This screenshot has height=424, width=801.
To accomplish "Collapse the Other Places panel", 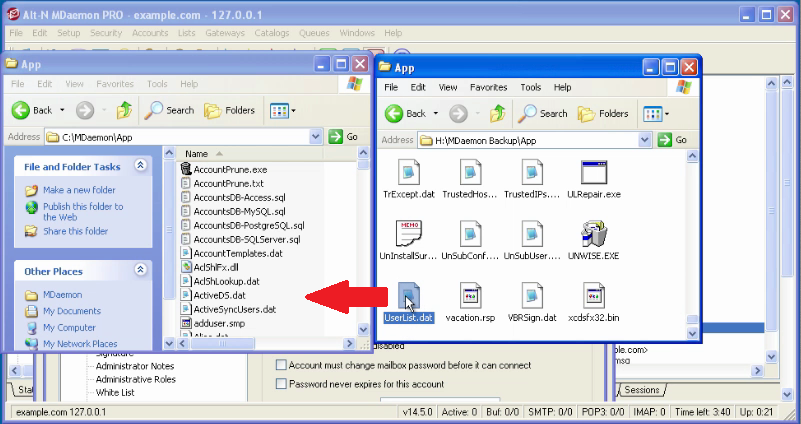I will (x=140, y=269).
